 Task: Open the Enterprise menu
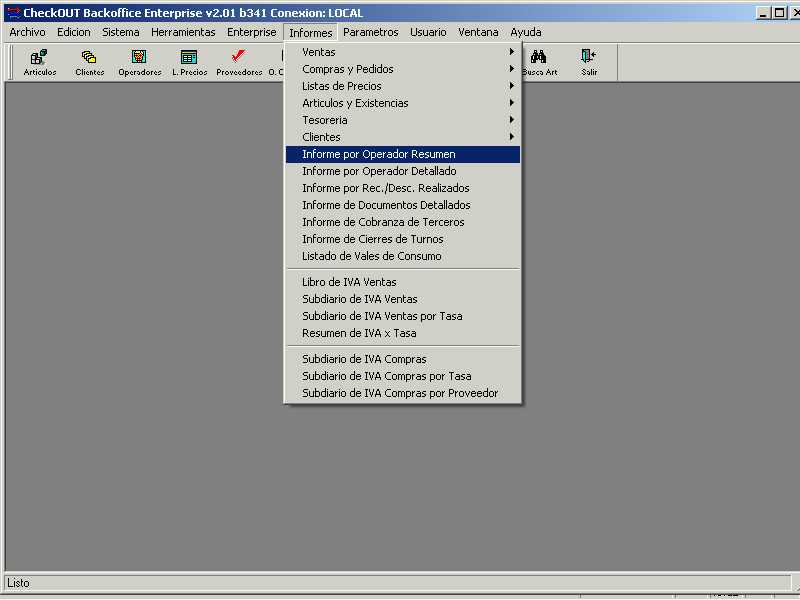(x=252, y=32)
